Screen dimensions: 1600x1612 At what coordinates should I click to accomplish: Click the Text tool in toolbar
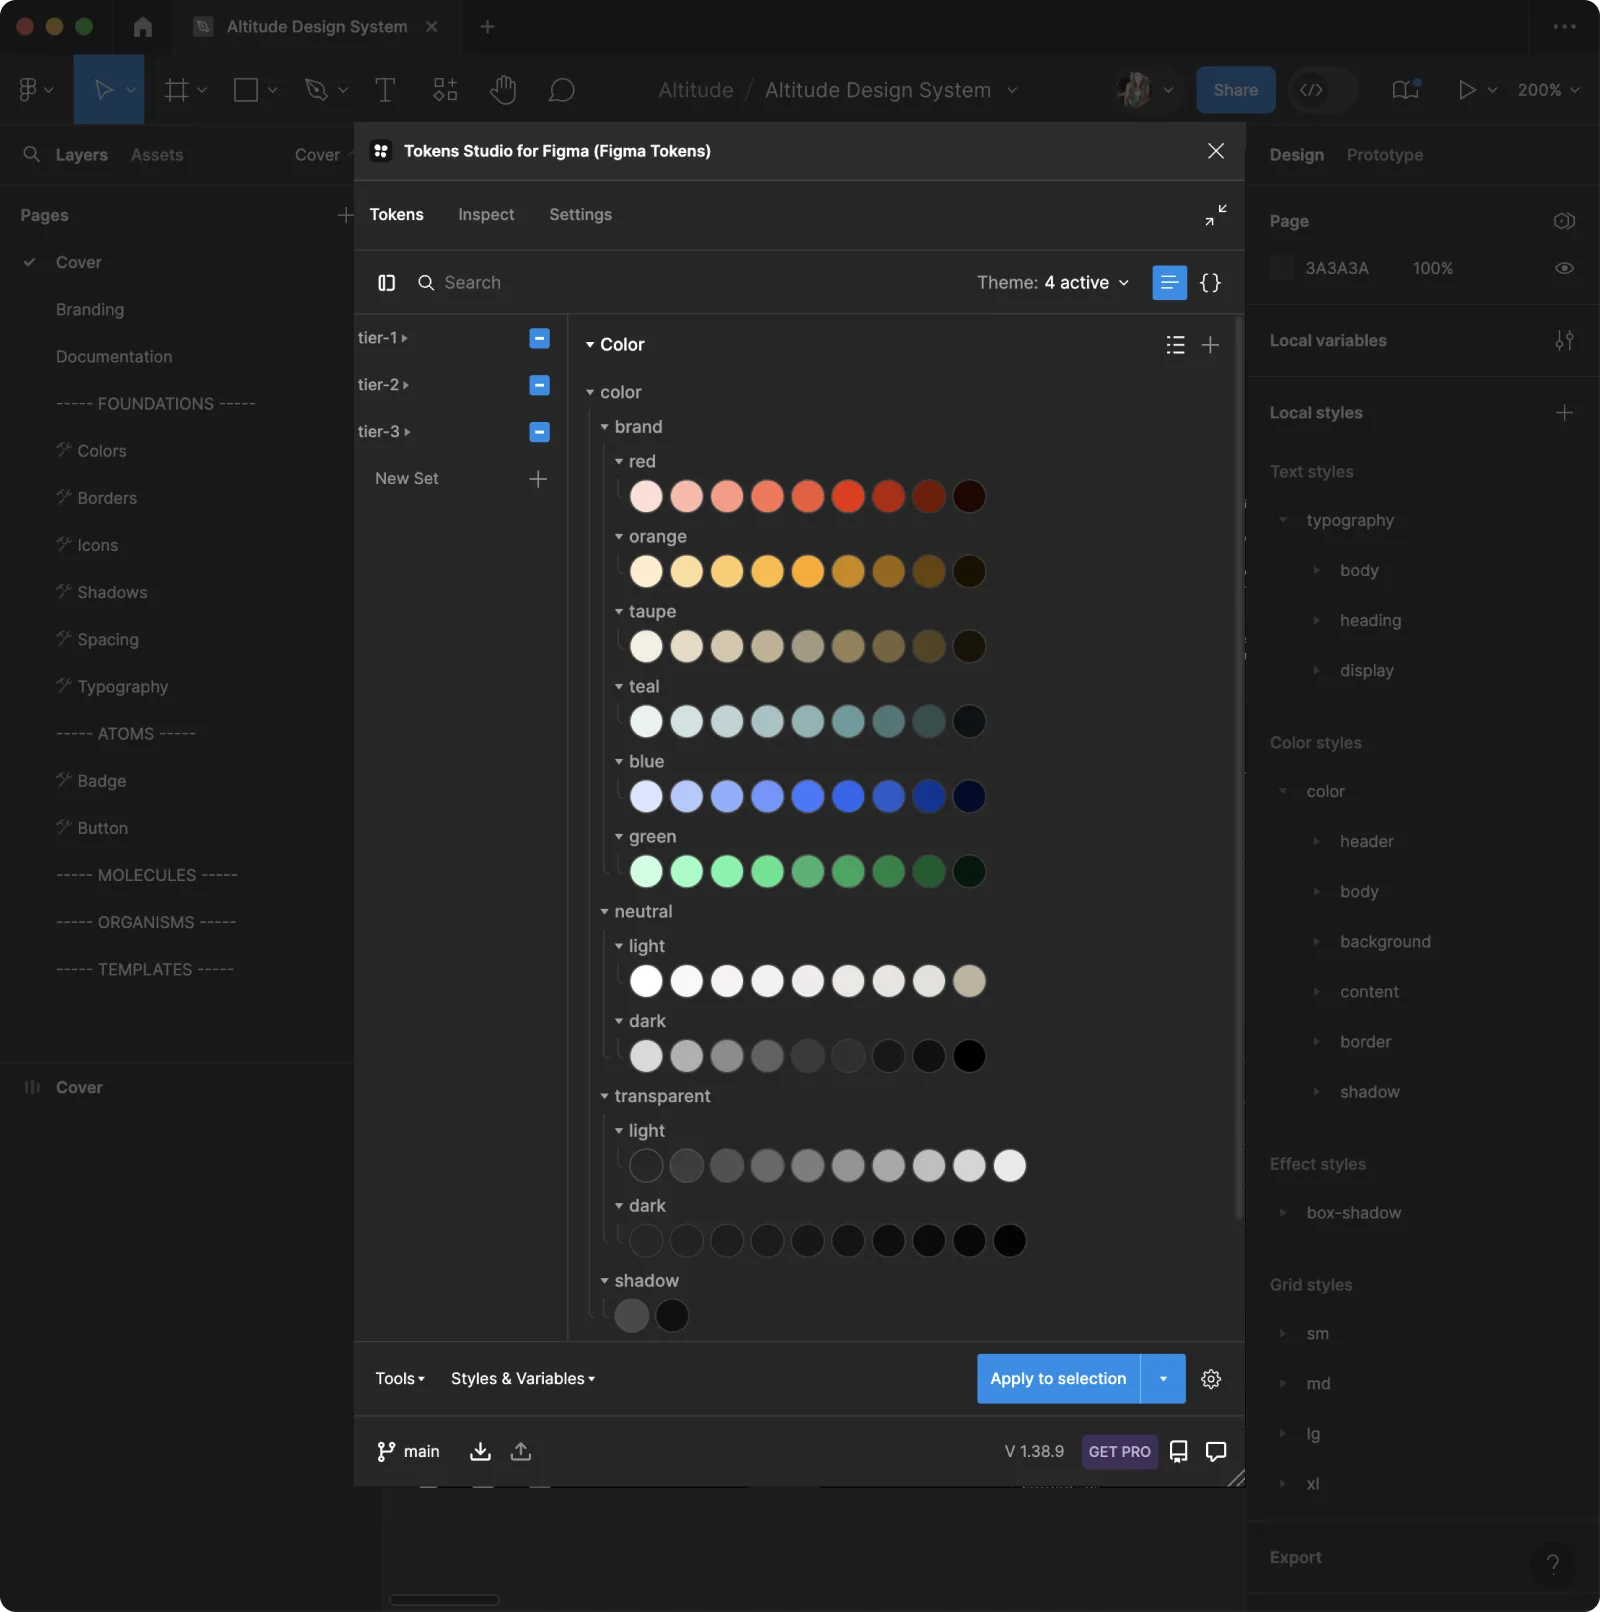click(385, 90)
